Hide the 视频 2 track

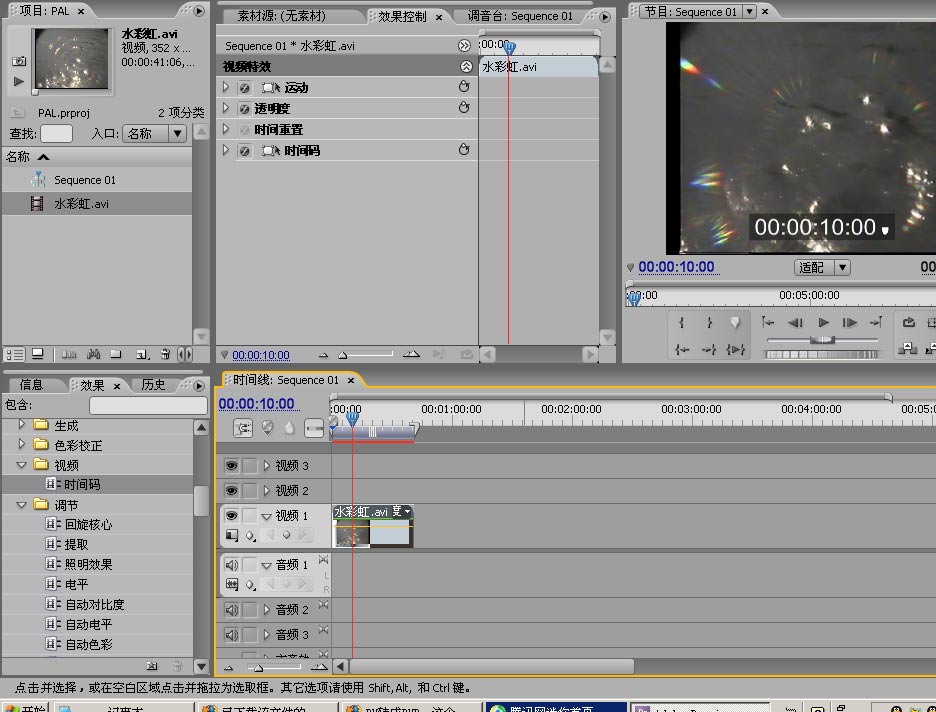232,491
